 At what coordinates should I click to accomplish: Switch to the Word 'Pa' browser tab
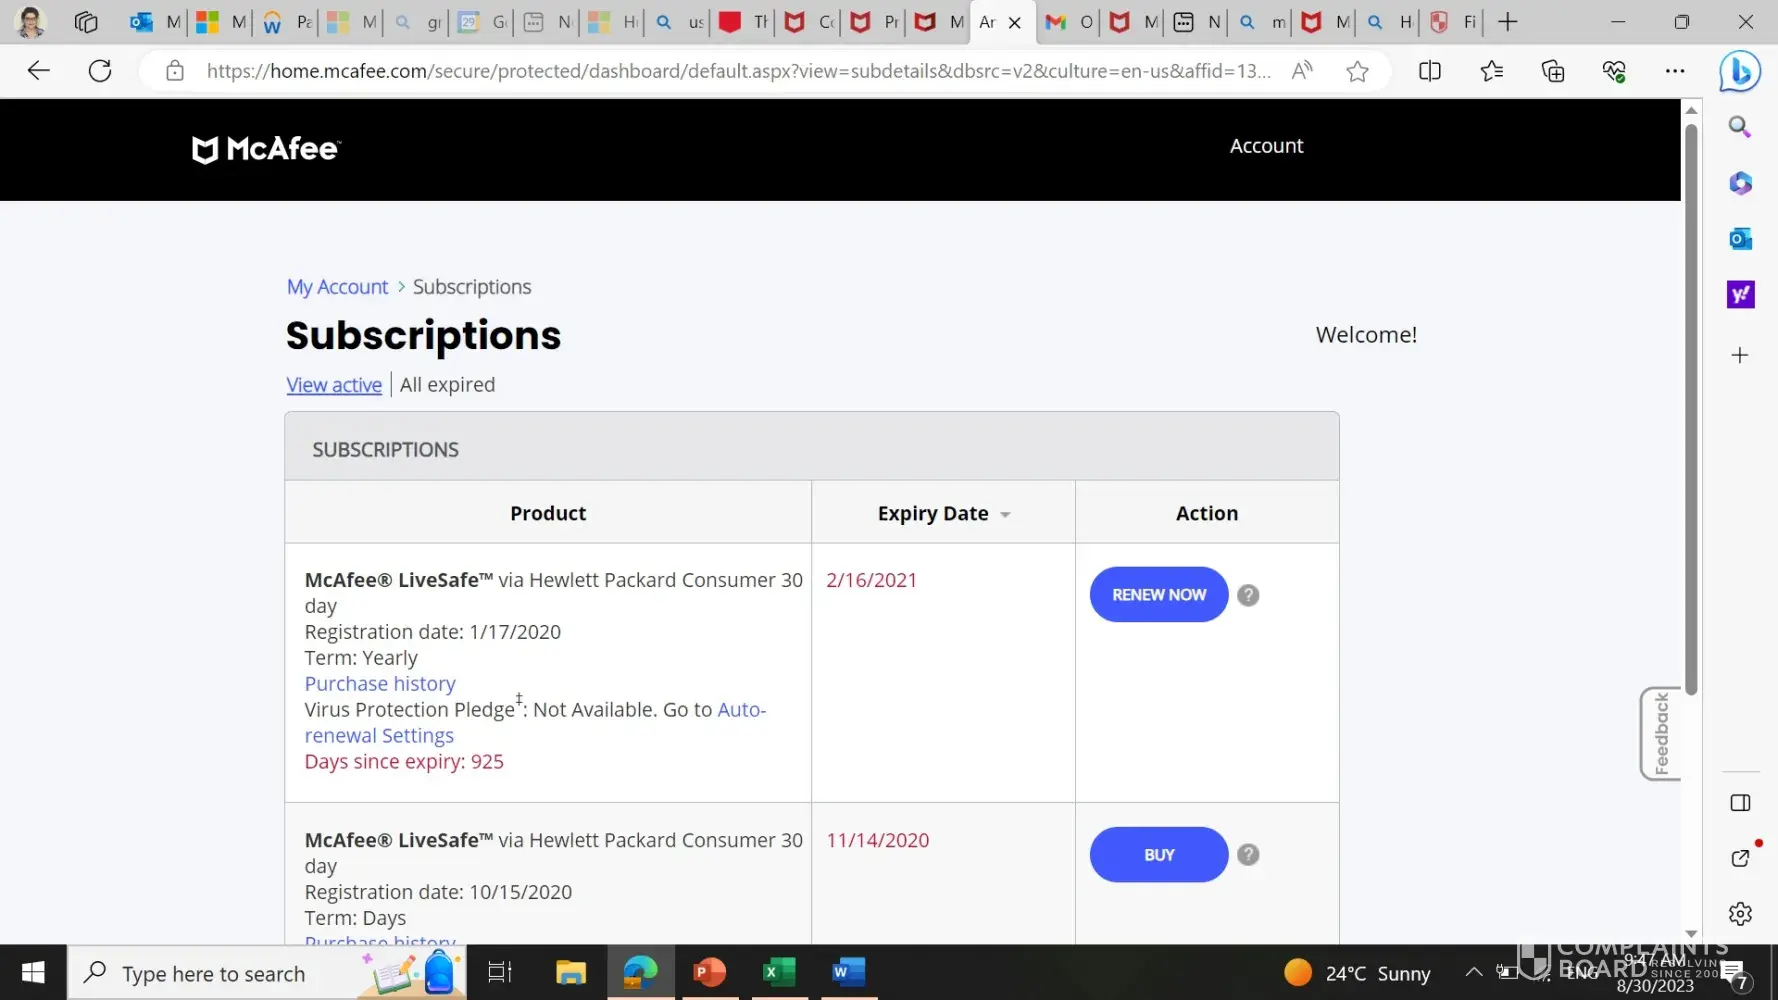[x=286, y=22]
